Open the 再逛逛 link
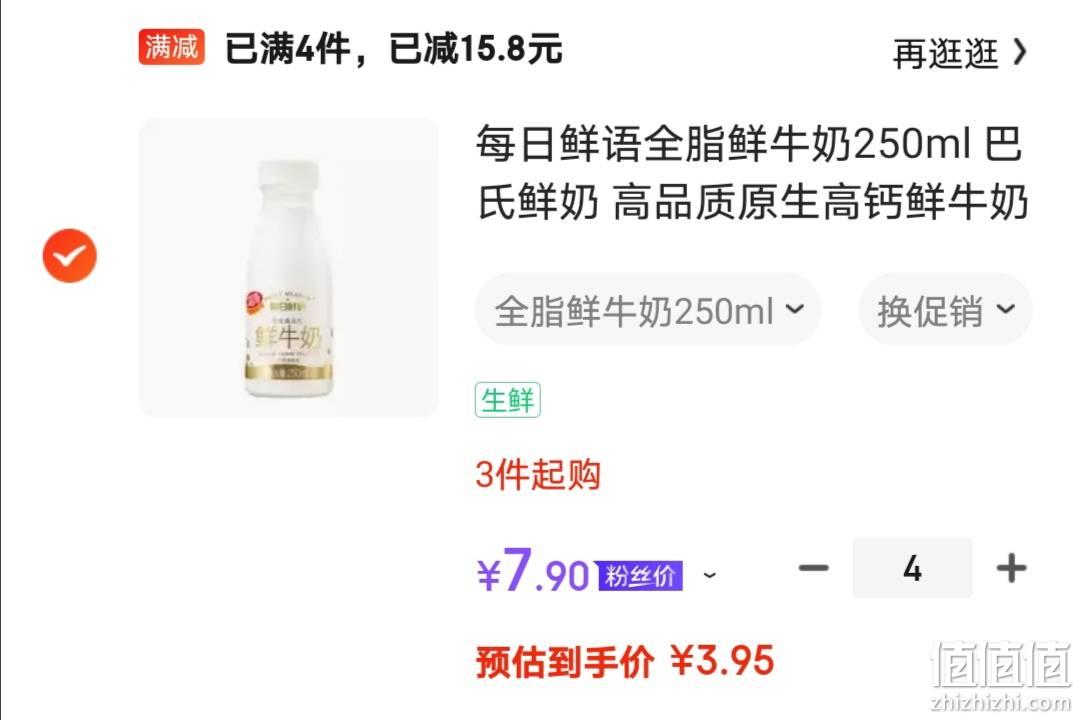This screenshot has height=720, width=1080. pos(945,53)
